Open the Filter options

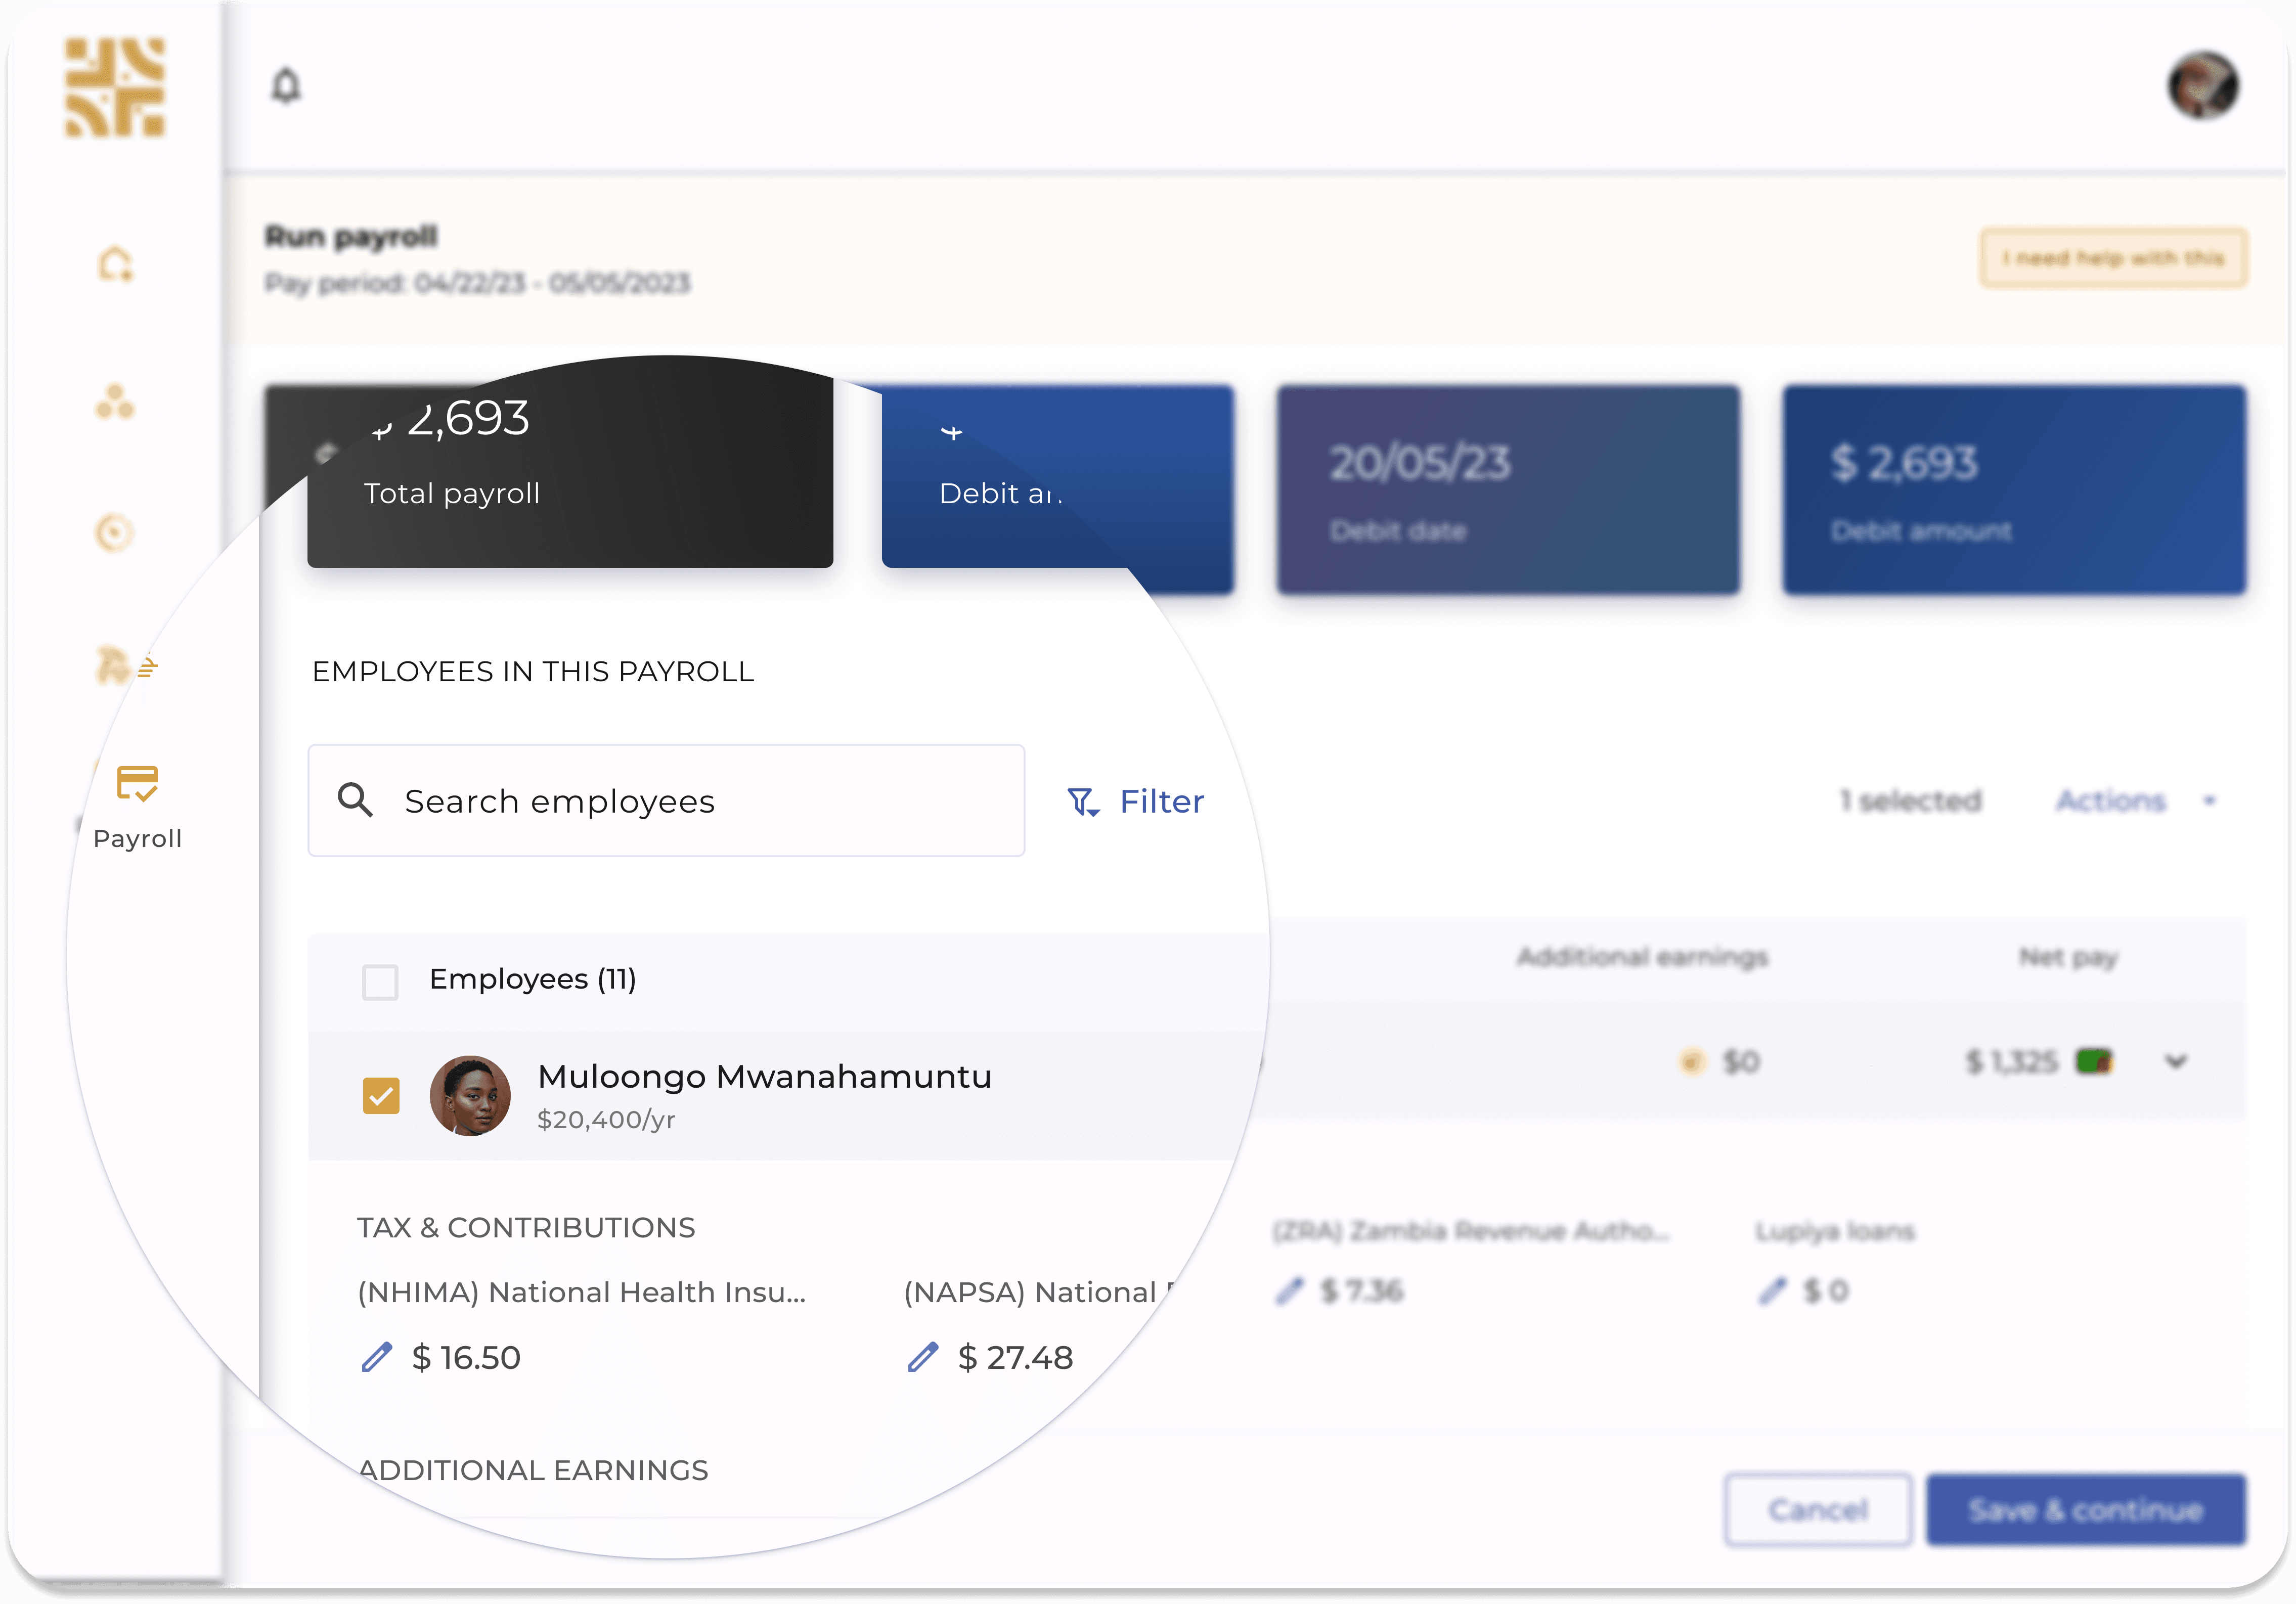[1136, 802]
